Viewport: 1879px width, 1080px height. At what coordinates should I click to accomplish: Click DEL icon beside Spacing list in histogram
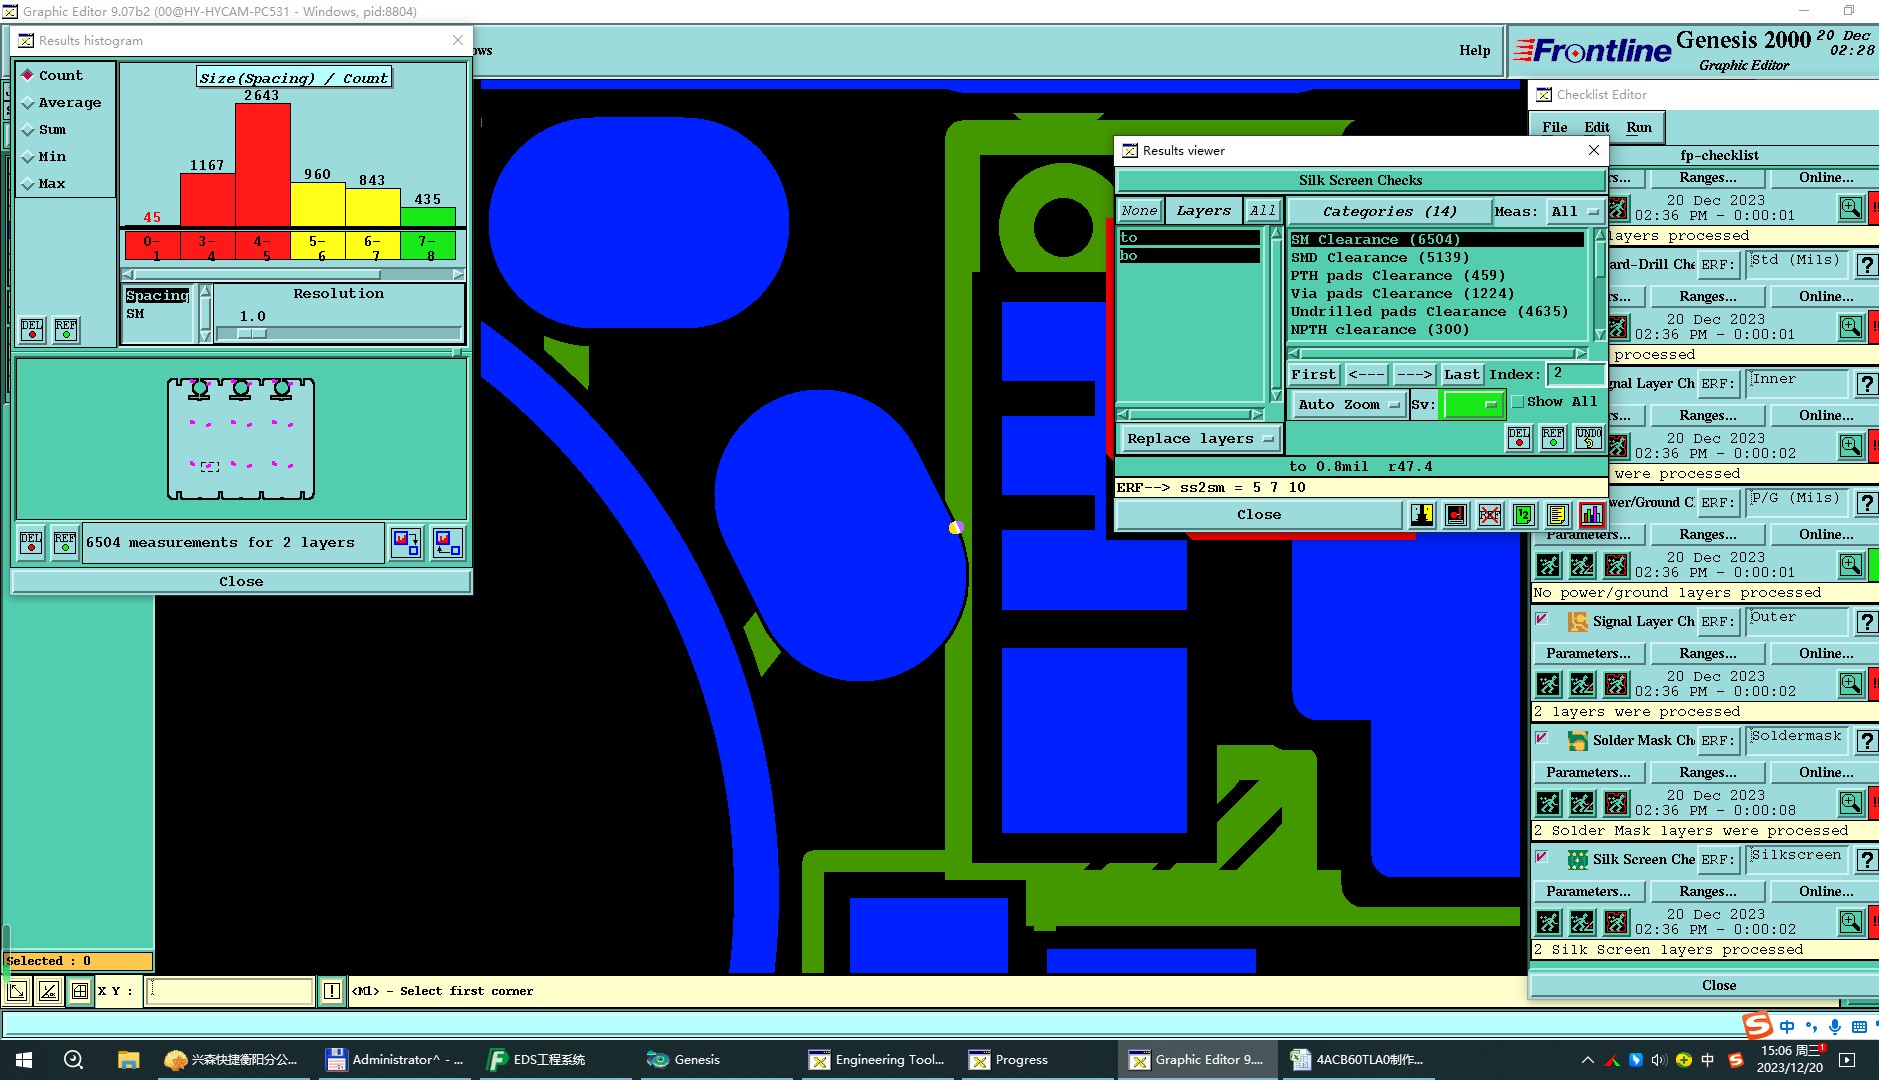click(x=33, y=329)
